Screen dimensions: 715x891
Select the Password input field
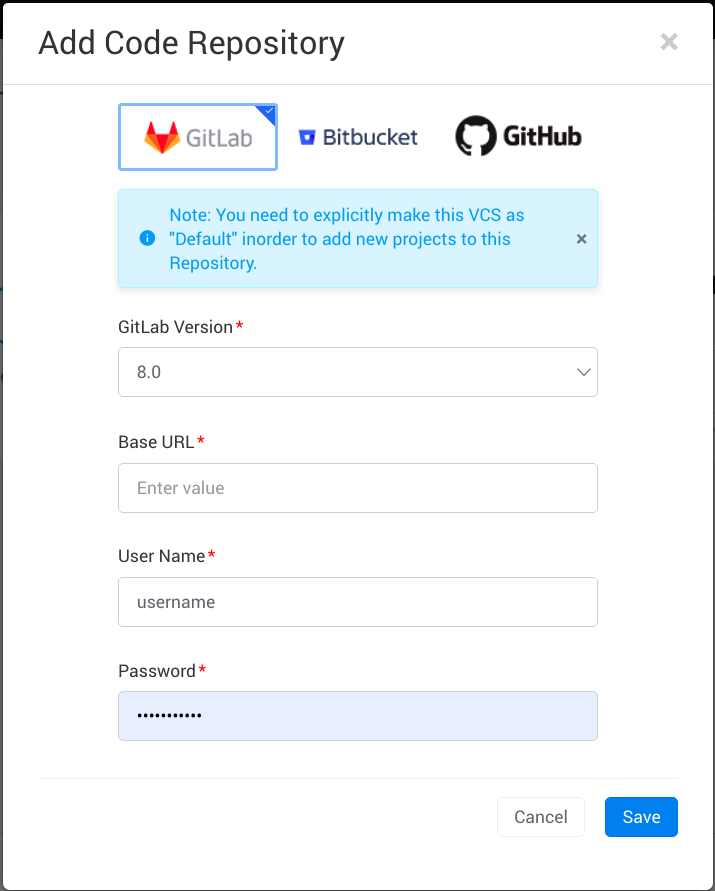pyautogui.click(x=357, y=716)
